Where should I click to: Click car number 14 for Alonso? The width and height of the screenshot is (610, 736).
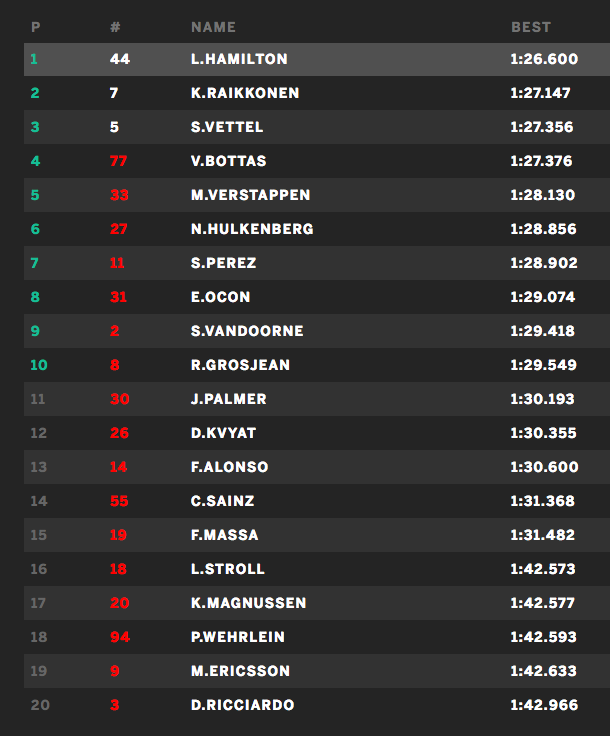point(119,467)
